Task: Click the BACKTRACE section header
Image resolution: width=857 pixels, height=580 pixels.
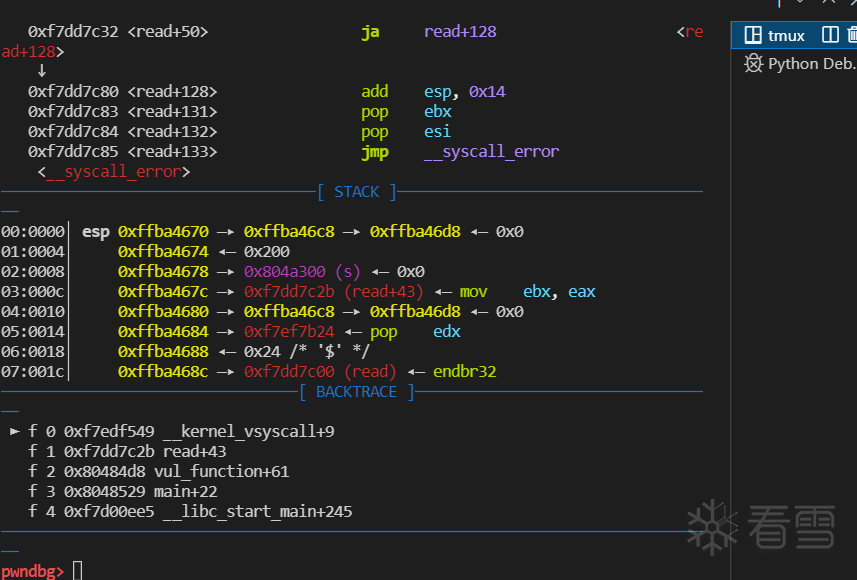Action: [356, 391]
